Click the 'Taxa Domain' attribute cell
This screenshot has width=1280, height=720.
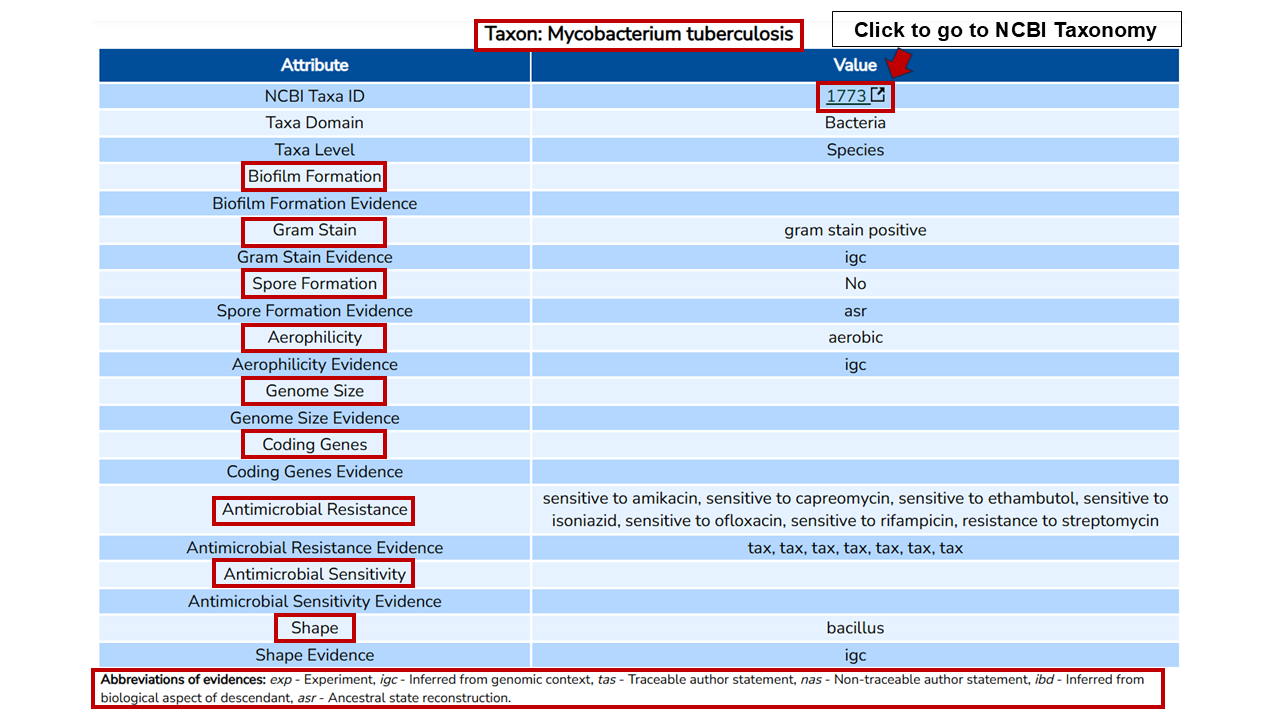315,123
